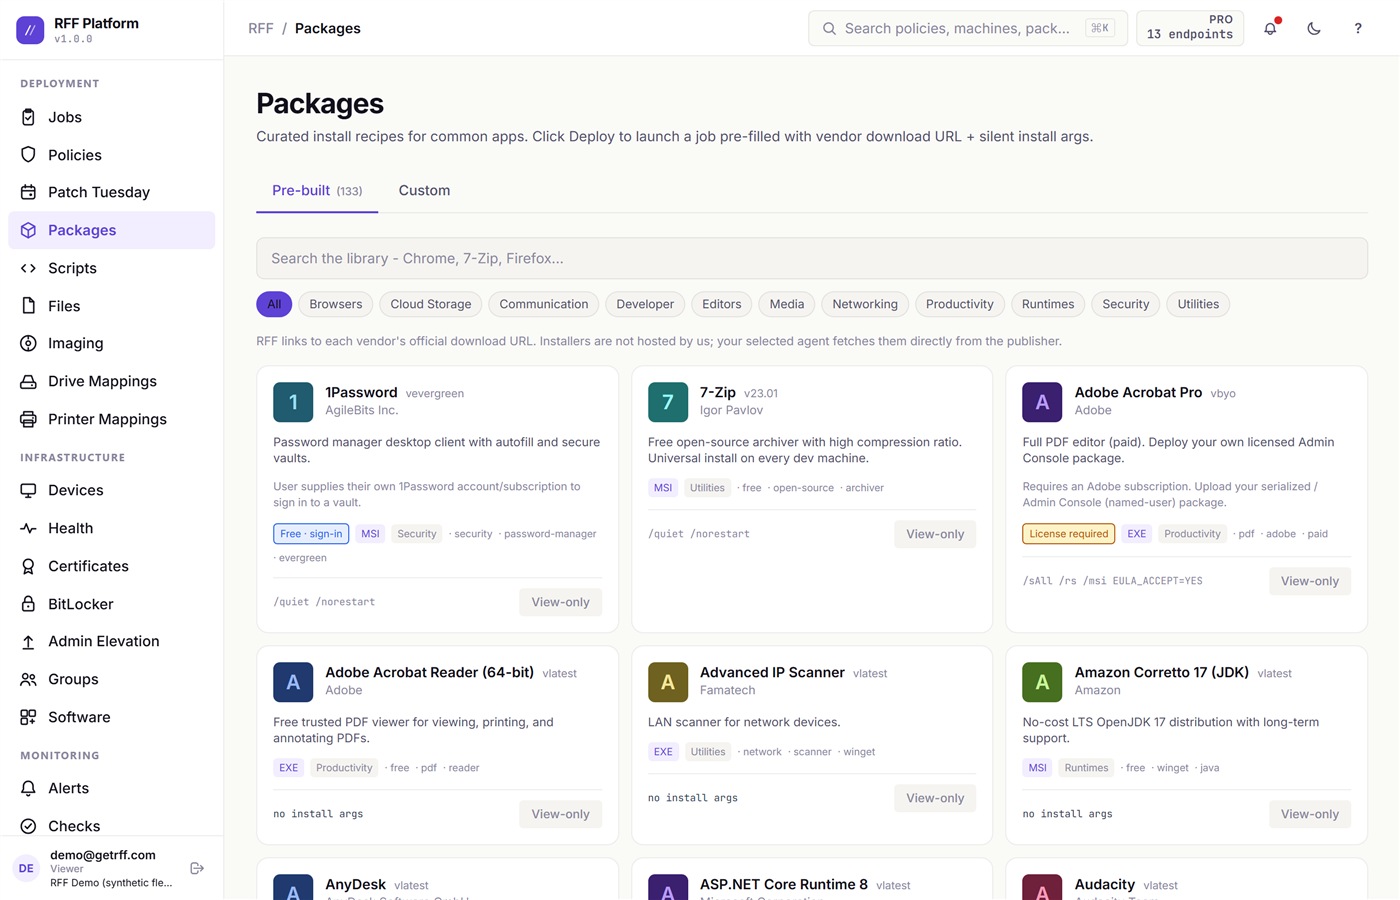
Task: Click the Health pulse icon
Action: [x=28, y=528]
